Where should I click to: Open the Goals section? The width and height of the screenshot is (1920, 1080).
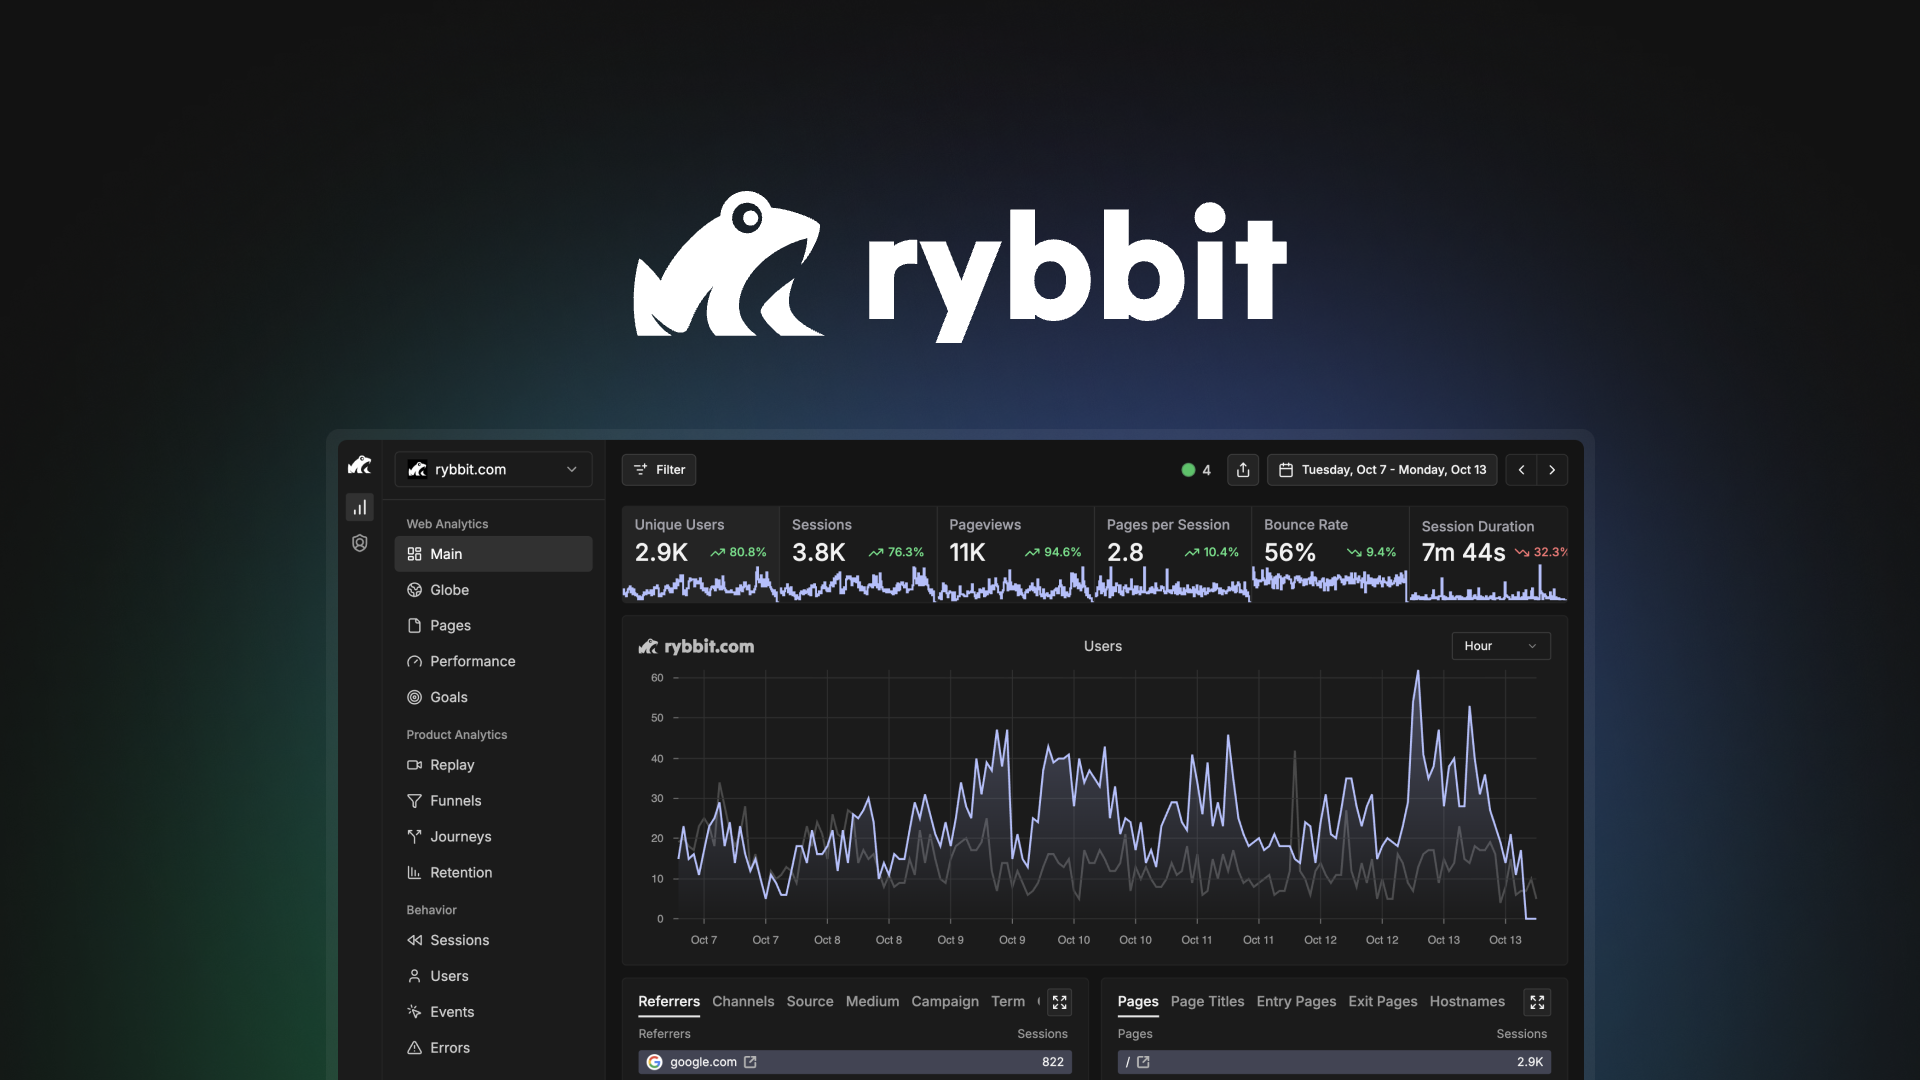click(448, 697)
